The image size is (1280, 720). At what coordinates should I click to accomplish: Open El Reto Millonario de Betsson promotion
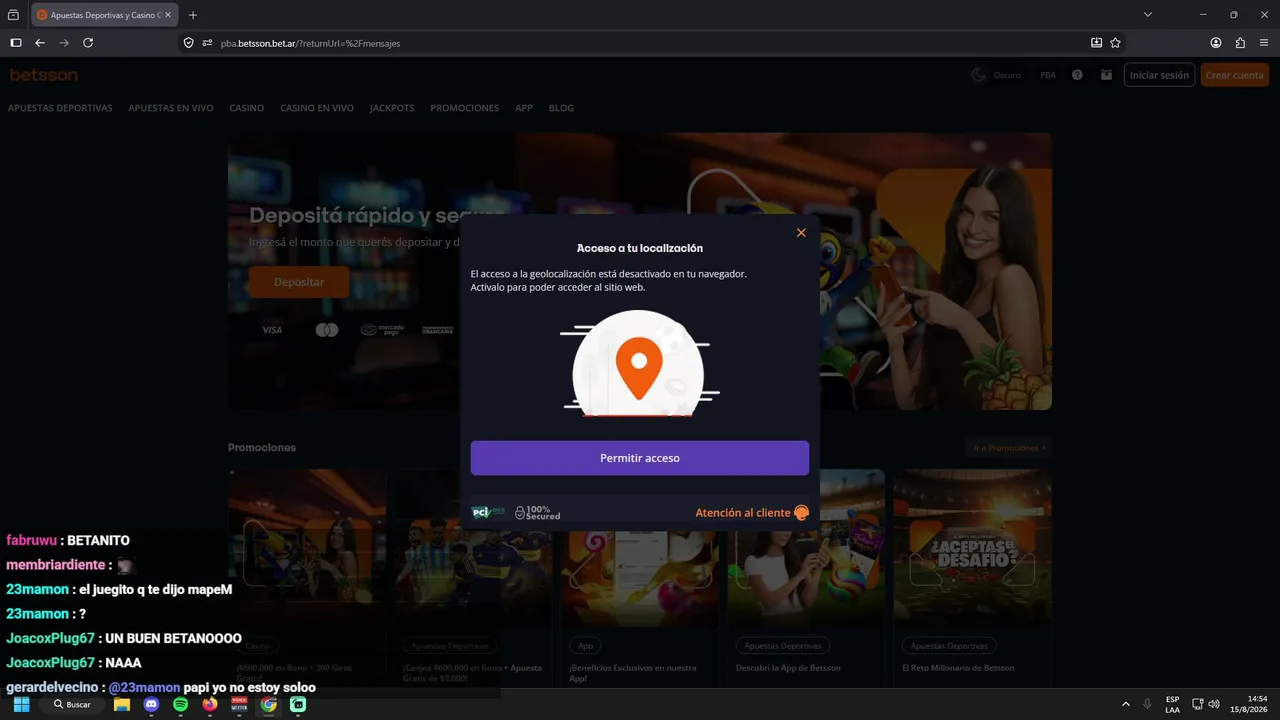[x=958, y=668]
